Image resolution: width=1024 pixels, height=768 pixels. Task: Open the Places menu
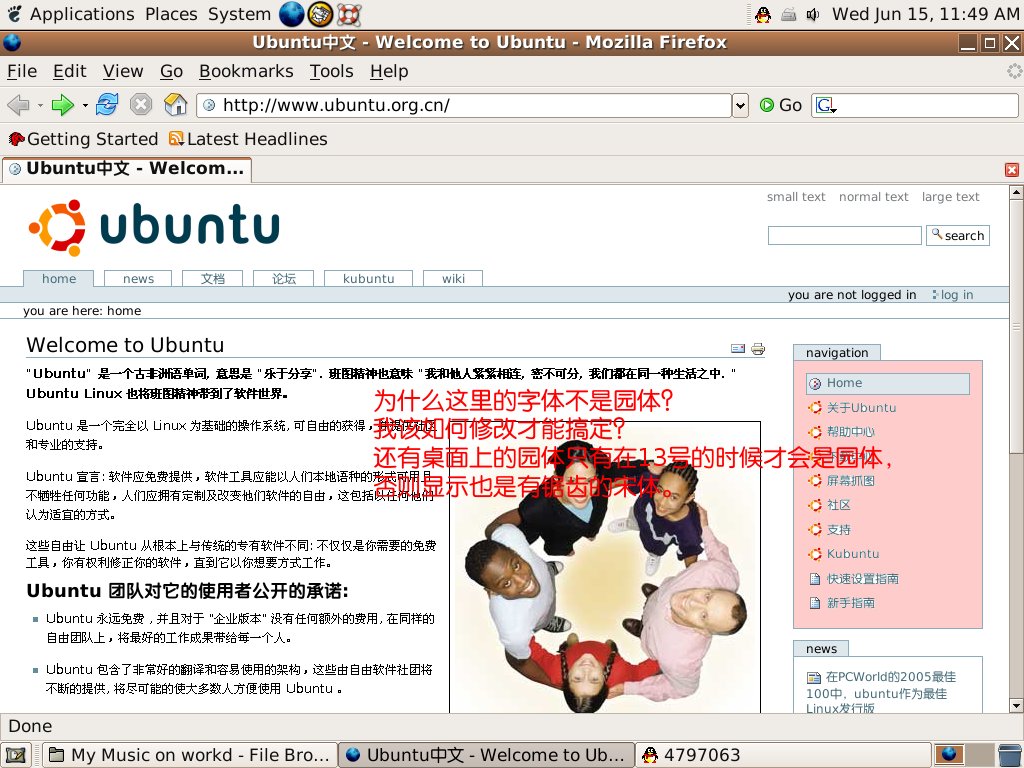(171, 14)
